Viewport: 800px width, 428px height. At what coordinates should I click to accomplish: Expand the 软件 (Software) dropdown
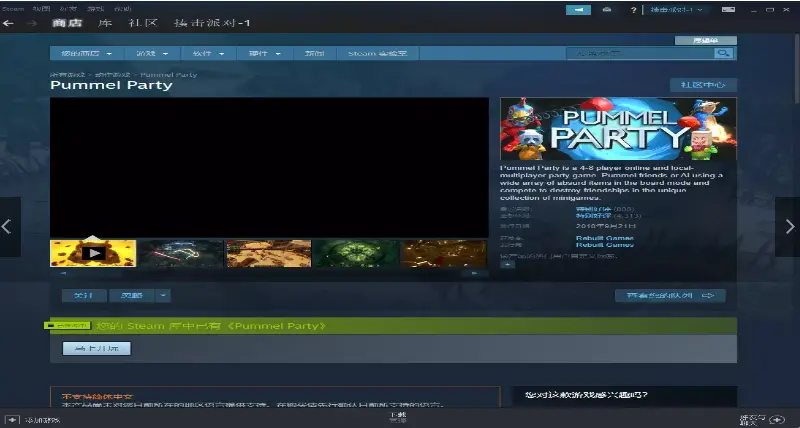(208, 54)
